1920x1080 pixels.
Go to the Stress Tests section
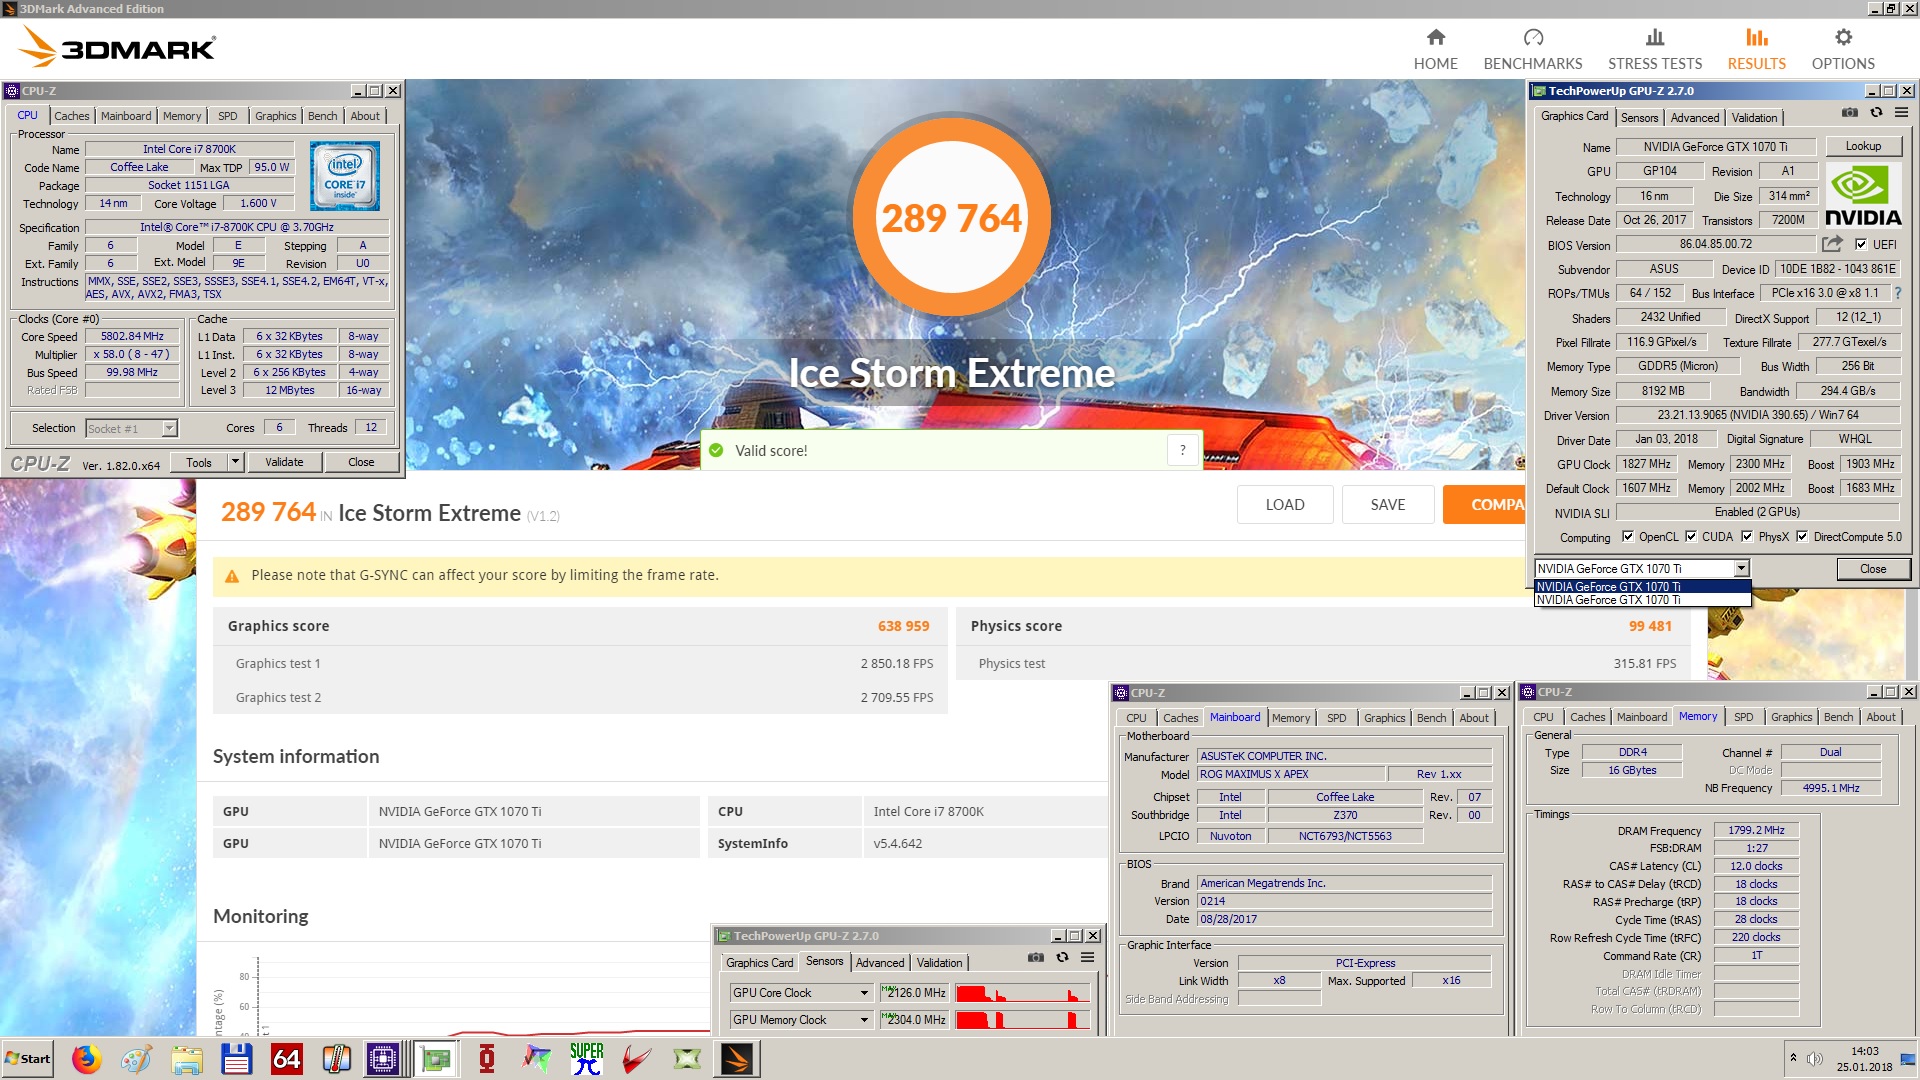tap(1655, 49)
